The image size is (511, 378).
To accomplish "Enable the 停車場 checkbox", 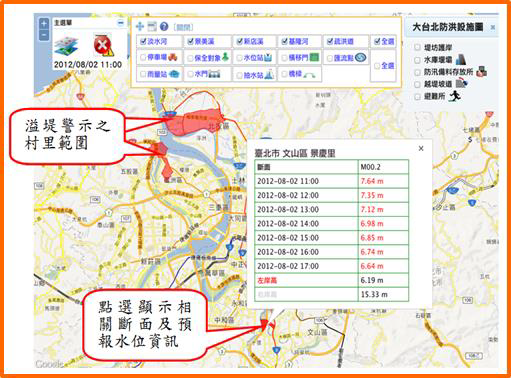I will pos(143,58).
